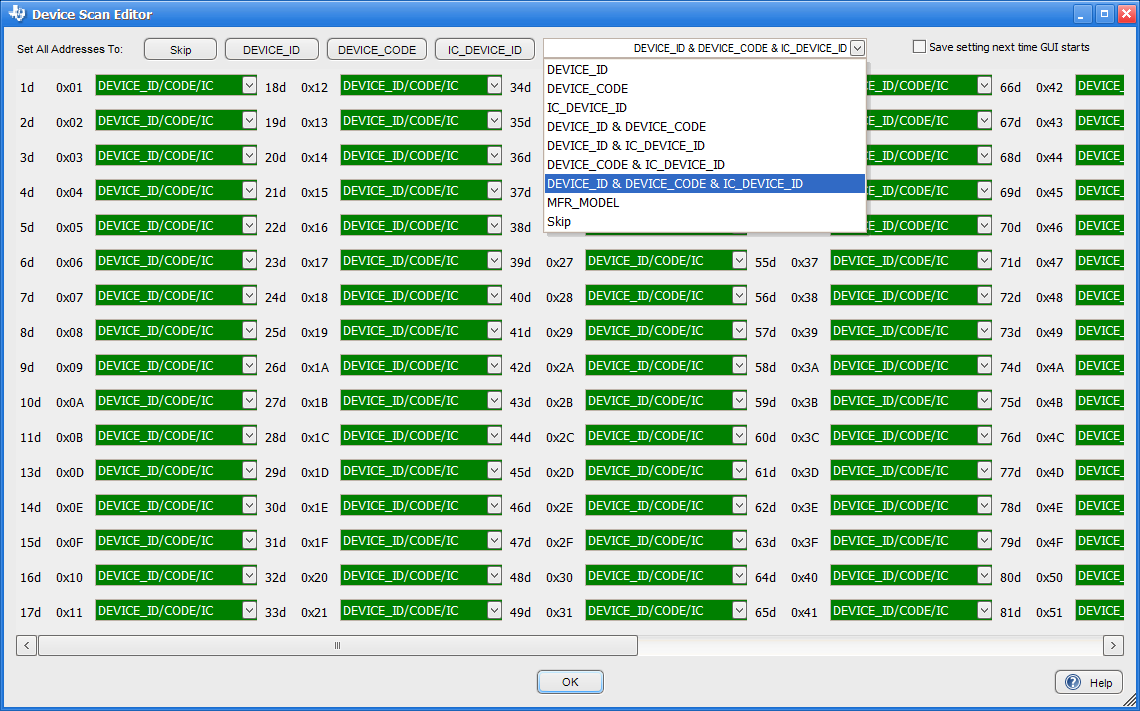Enable "Save setting next time GUI starts"

(917, 46)
